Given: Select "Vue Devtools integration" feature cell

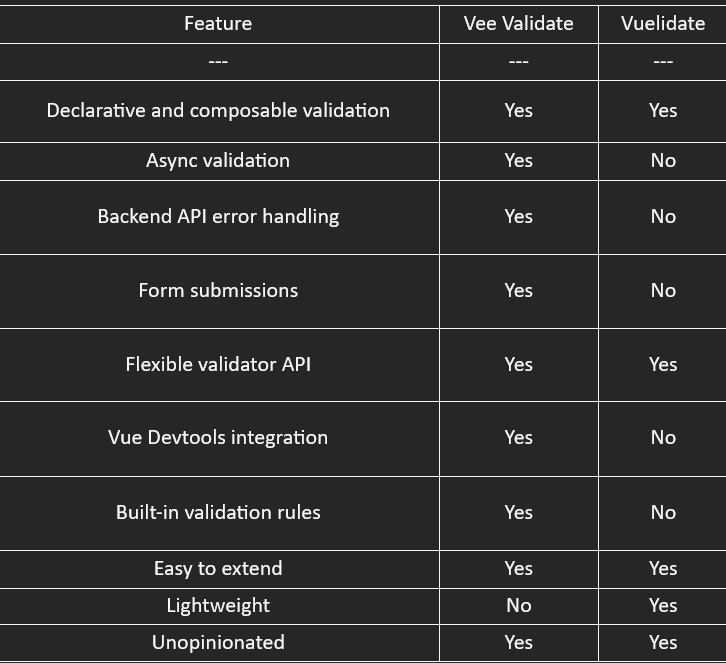Looking at the screenshot, I should coord(218,437).
